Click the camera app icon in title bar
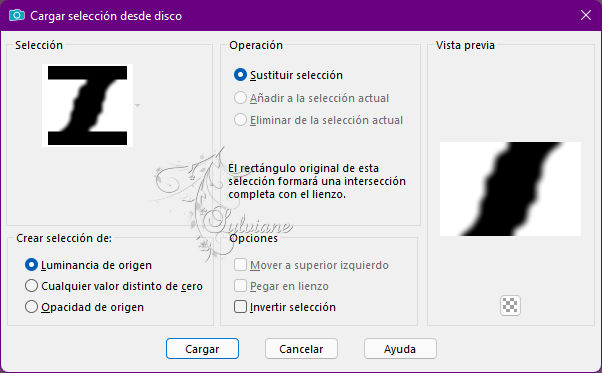Viewport: 602px width, 373px height. [x=17, y=15]
